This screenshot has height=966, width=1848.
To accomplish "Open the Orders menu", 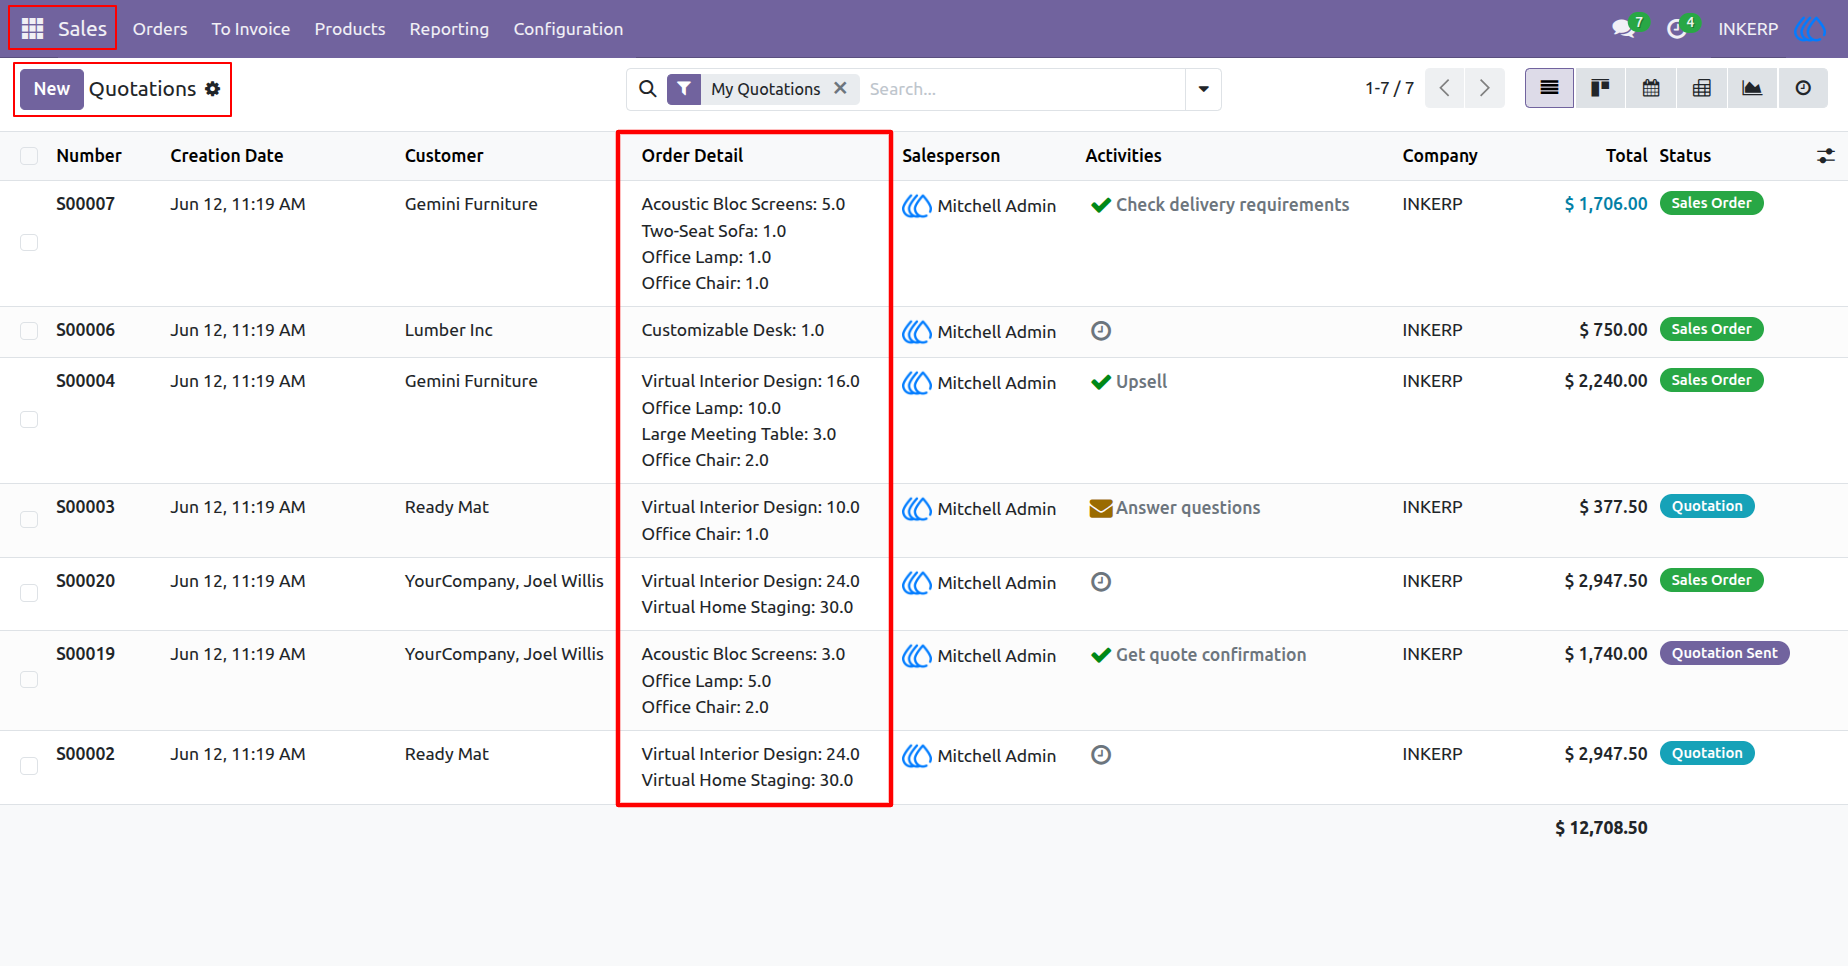I will [x=160, y=29].
